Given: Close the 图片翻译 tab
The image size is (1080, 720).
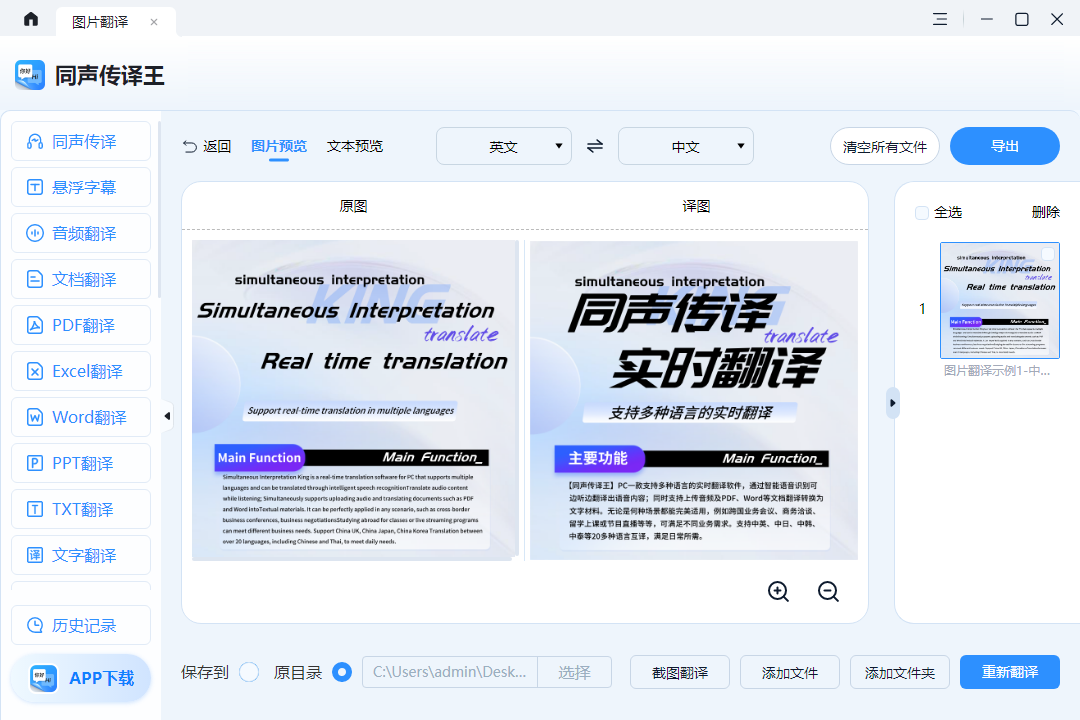Looking at the screenshot, I should tap(154, 22).
